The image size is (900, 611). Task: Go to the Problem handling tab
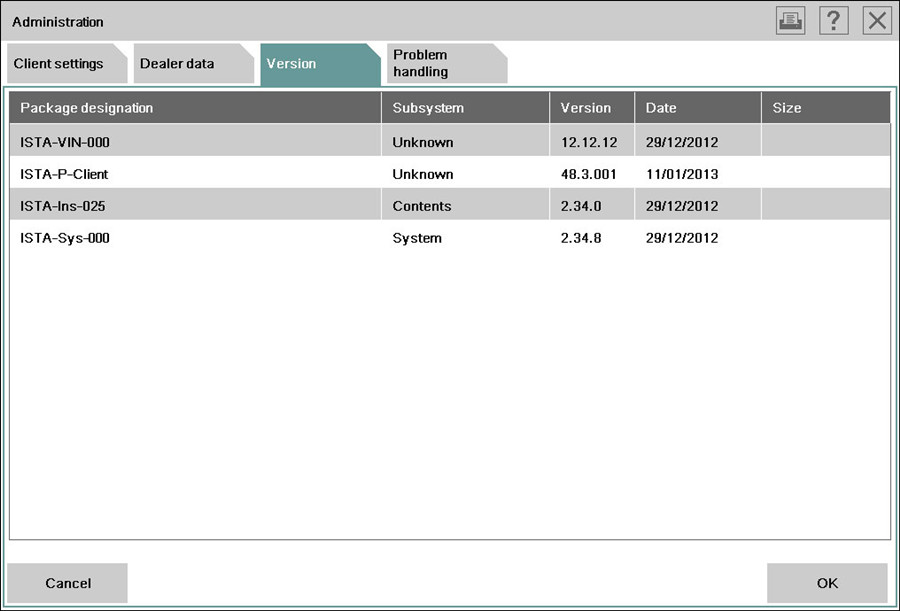tap(440, 64)
